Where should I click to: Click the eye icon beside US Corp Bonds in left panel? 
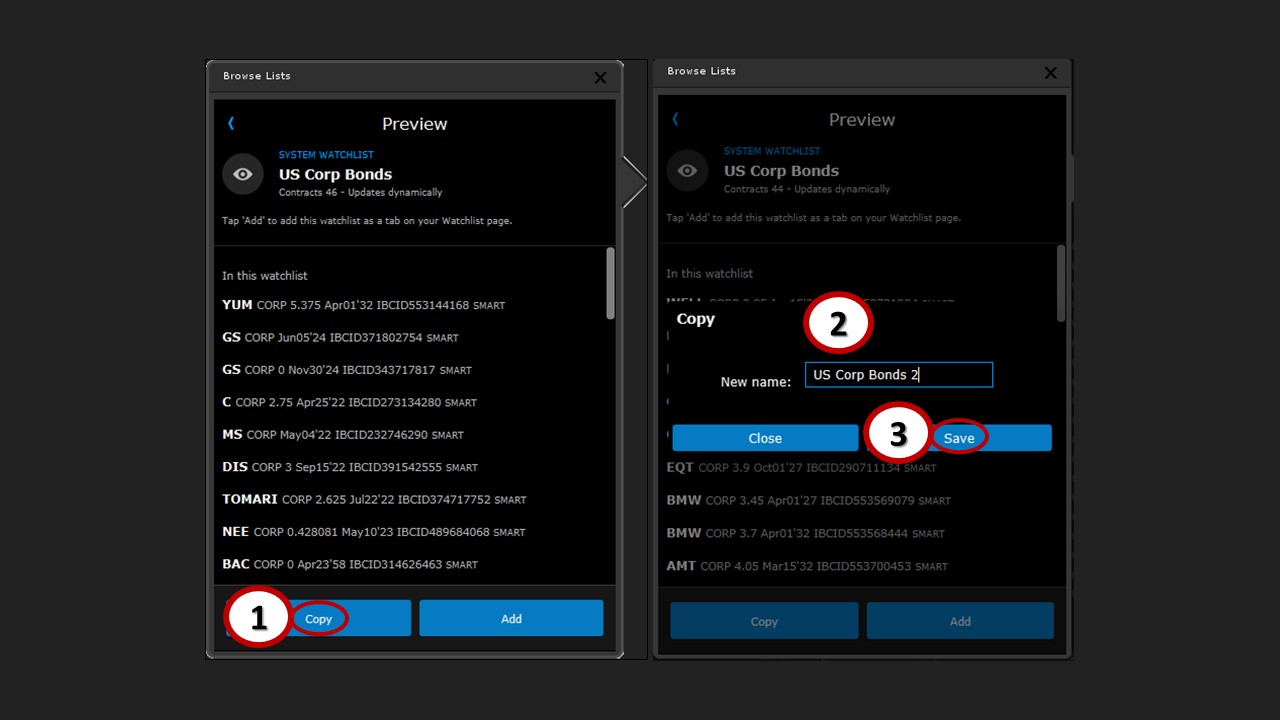(242, 174)
